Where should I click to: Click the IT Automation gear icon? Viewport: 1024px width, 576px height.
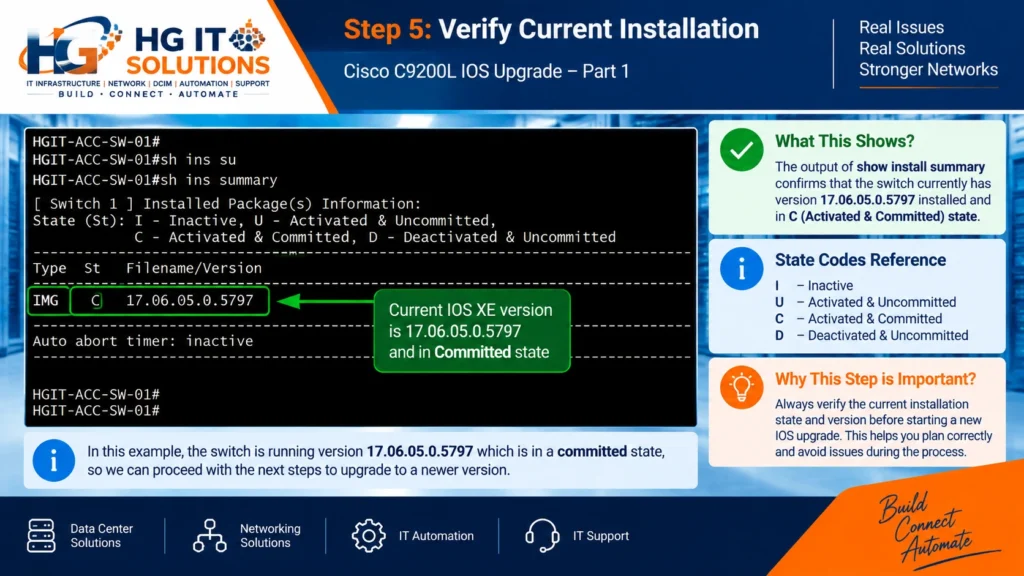369,536
